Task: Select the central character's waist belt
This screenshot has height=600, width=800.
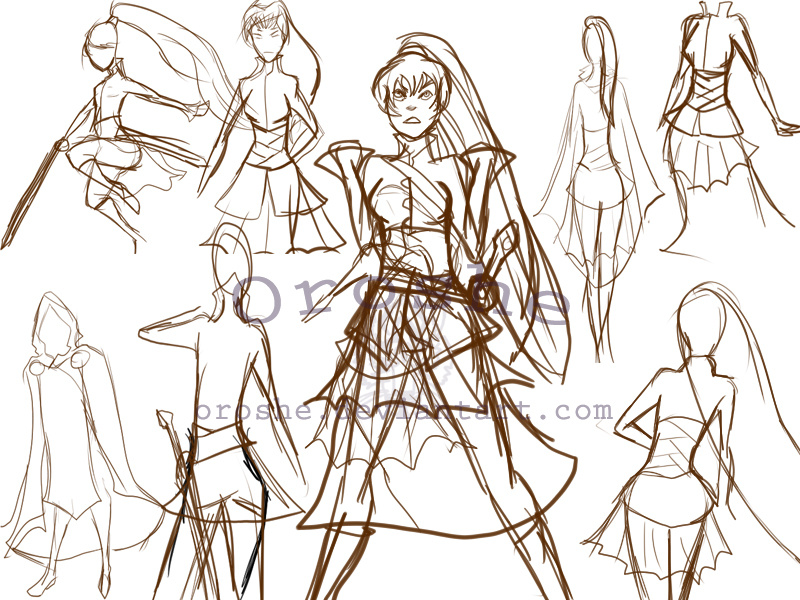Action: click(x=420, y=292)
